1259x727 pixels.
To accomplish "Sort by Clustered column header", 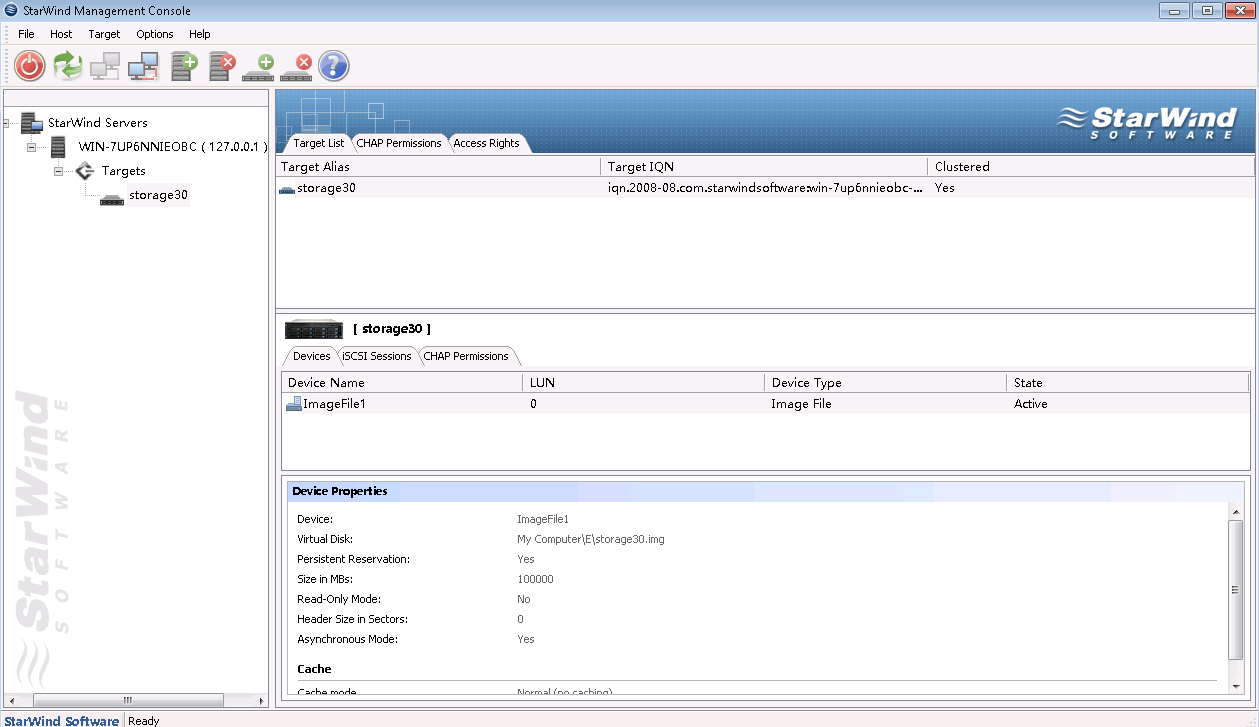I will (x=1090, y=167).
